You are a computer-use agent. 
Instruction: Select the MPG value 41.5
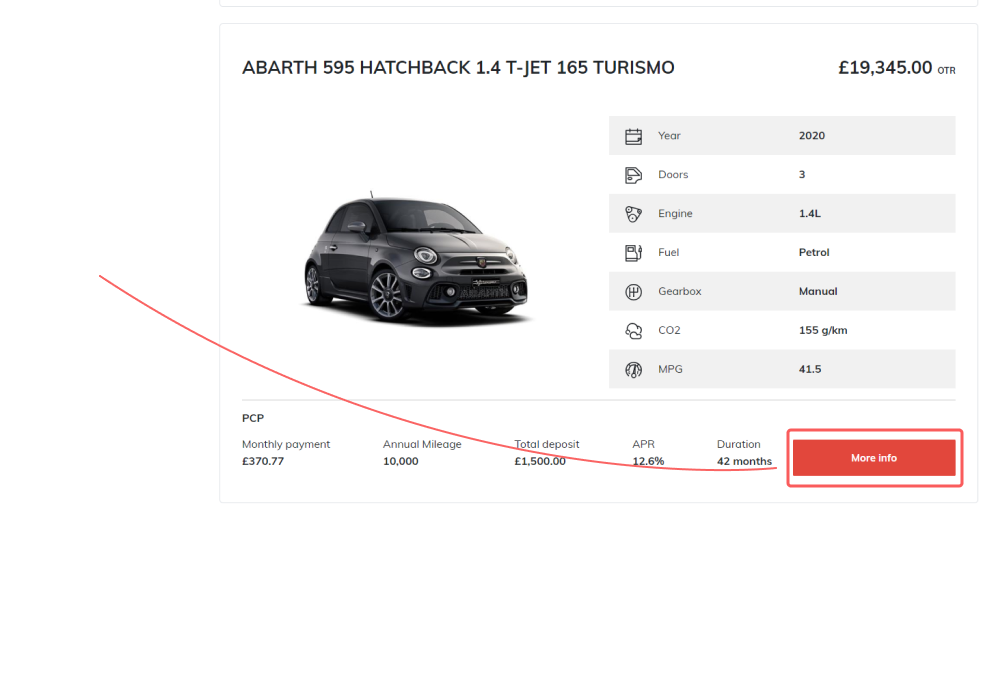tap(810, 370)
